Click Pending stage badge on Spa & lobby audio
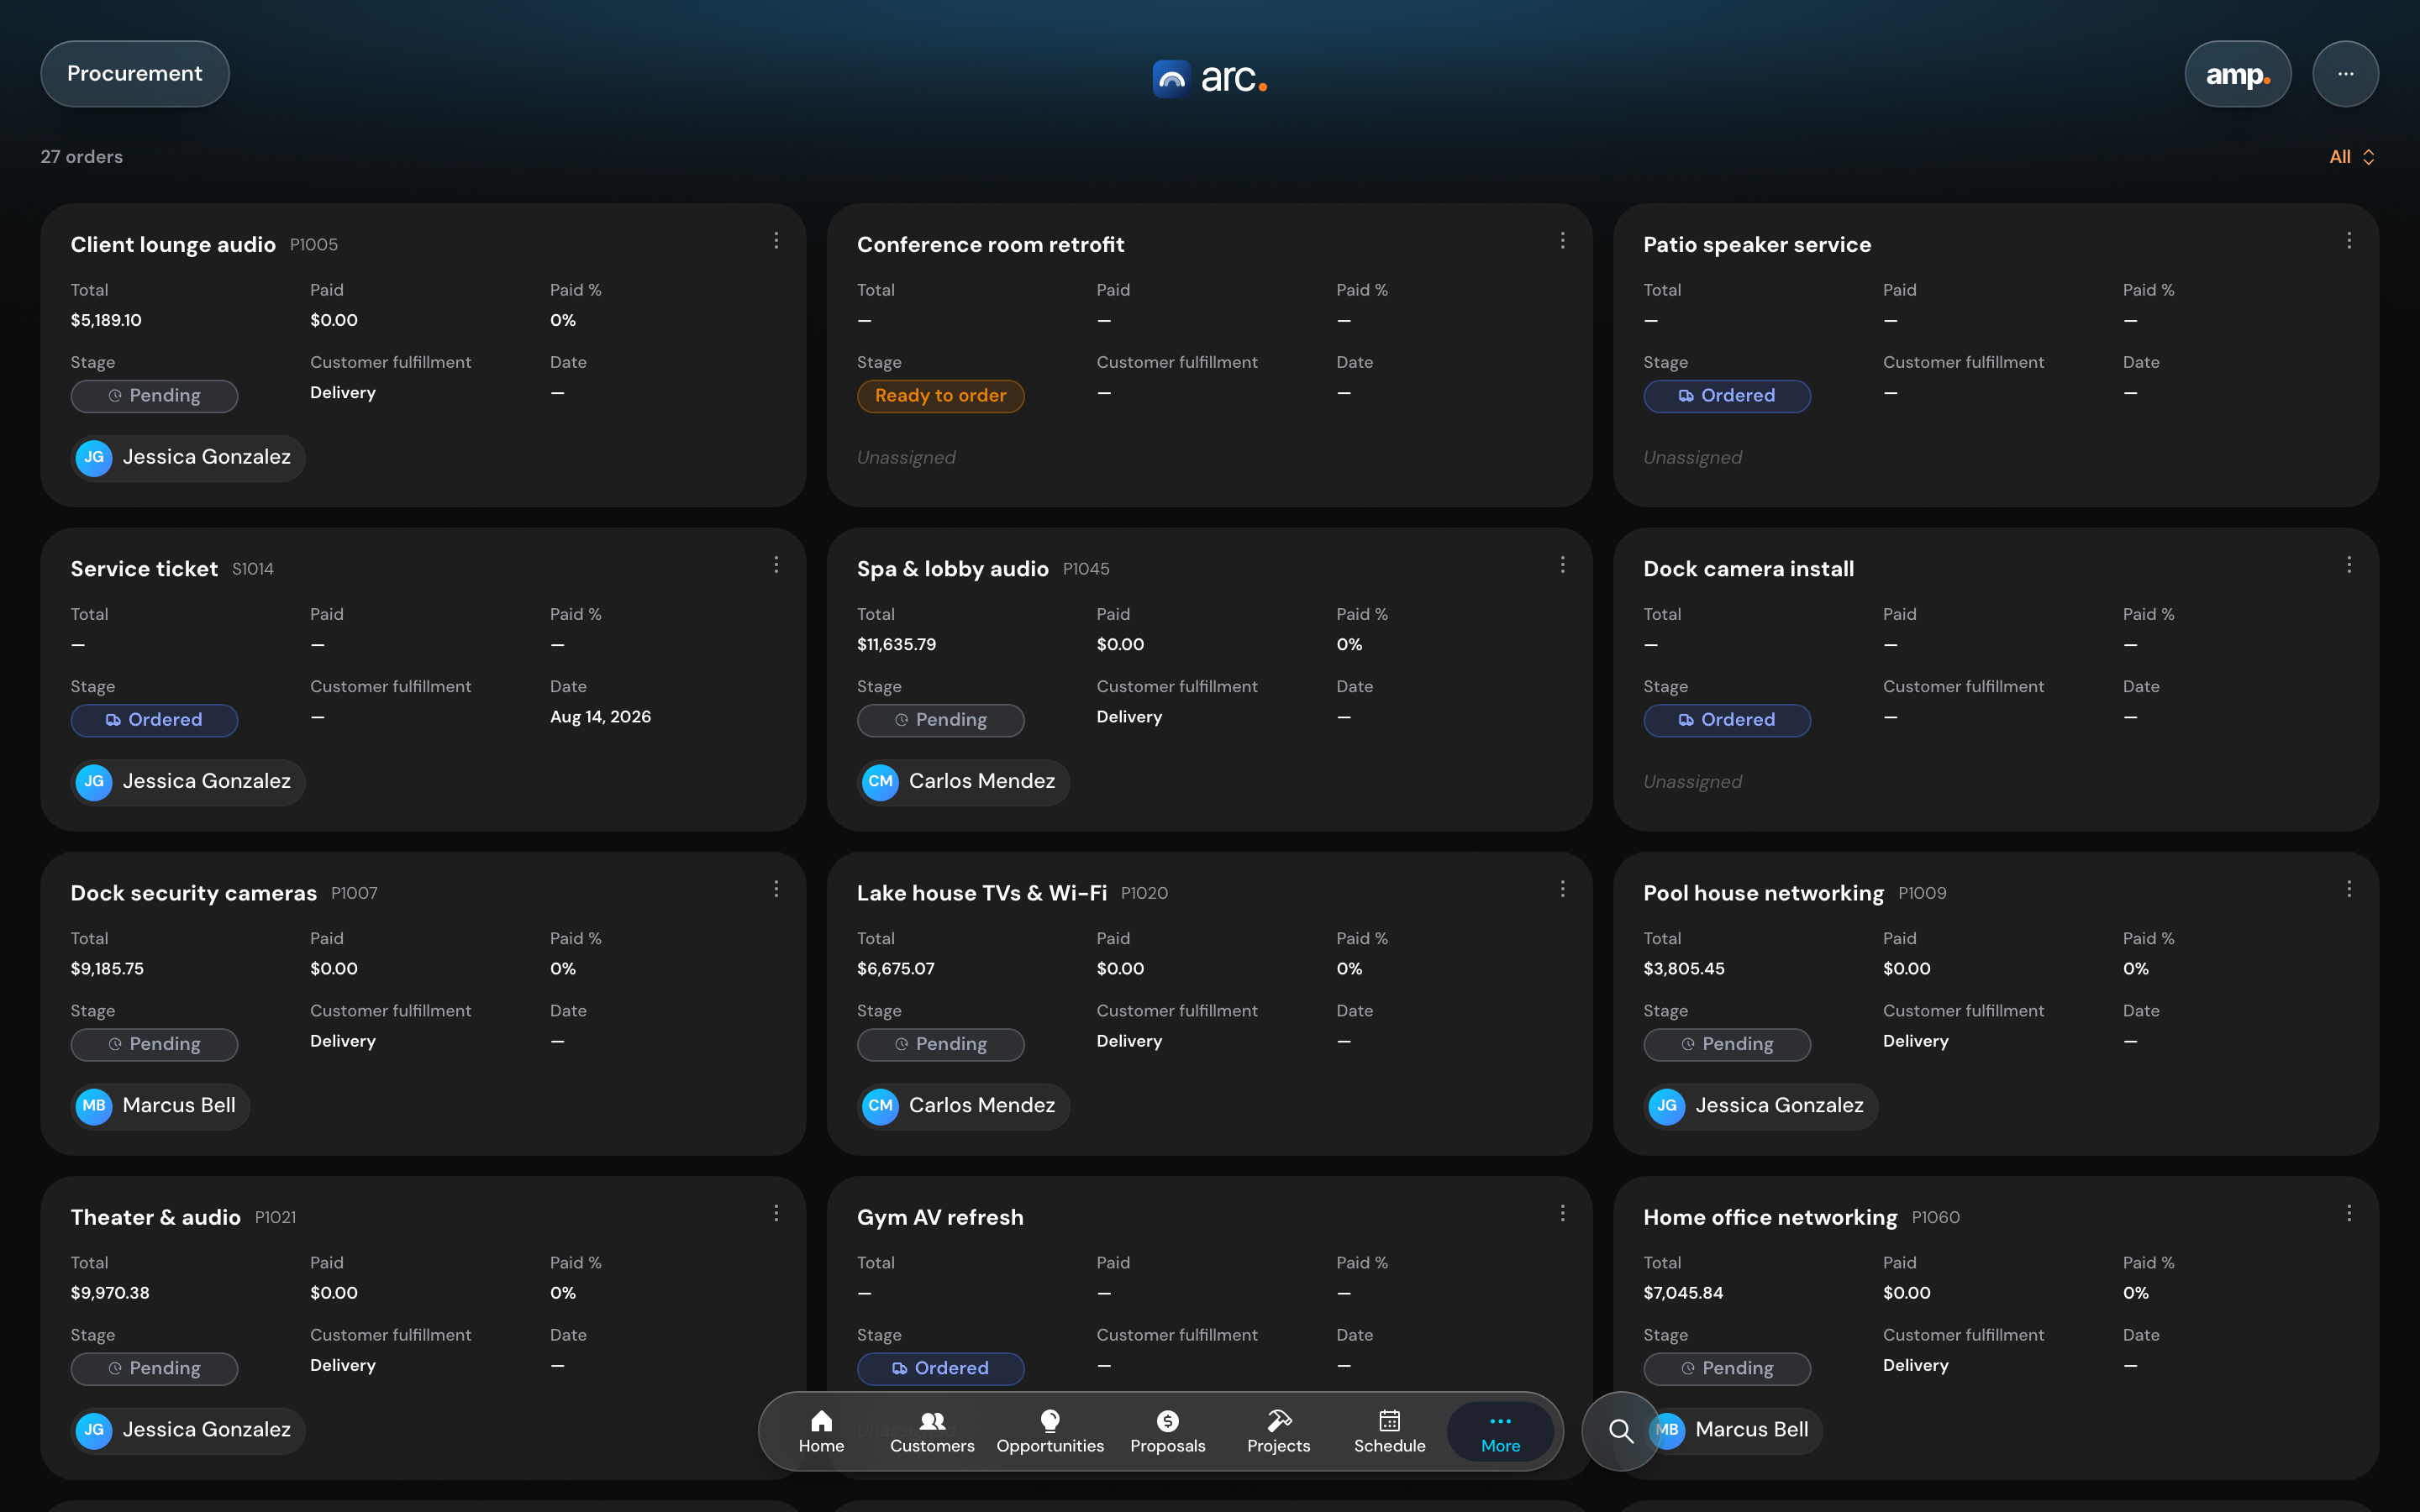 click(940, 720)
